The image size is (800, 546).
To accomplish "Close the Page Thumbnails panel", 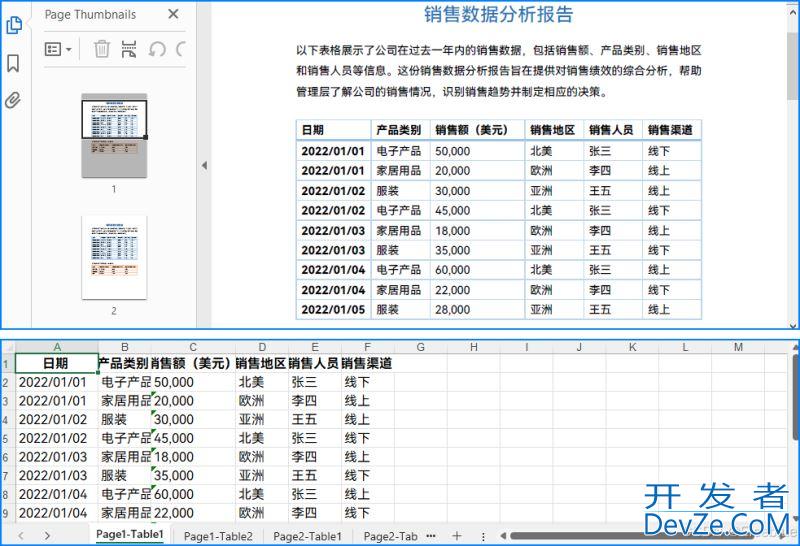I will (173, 14).
